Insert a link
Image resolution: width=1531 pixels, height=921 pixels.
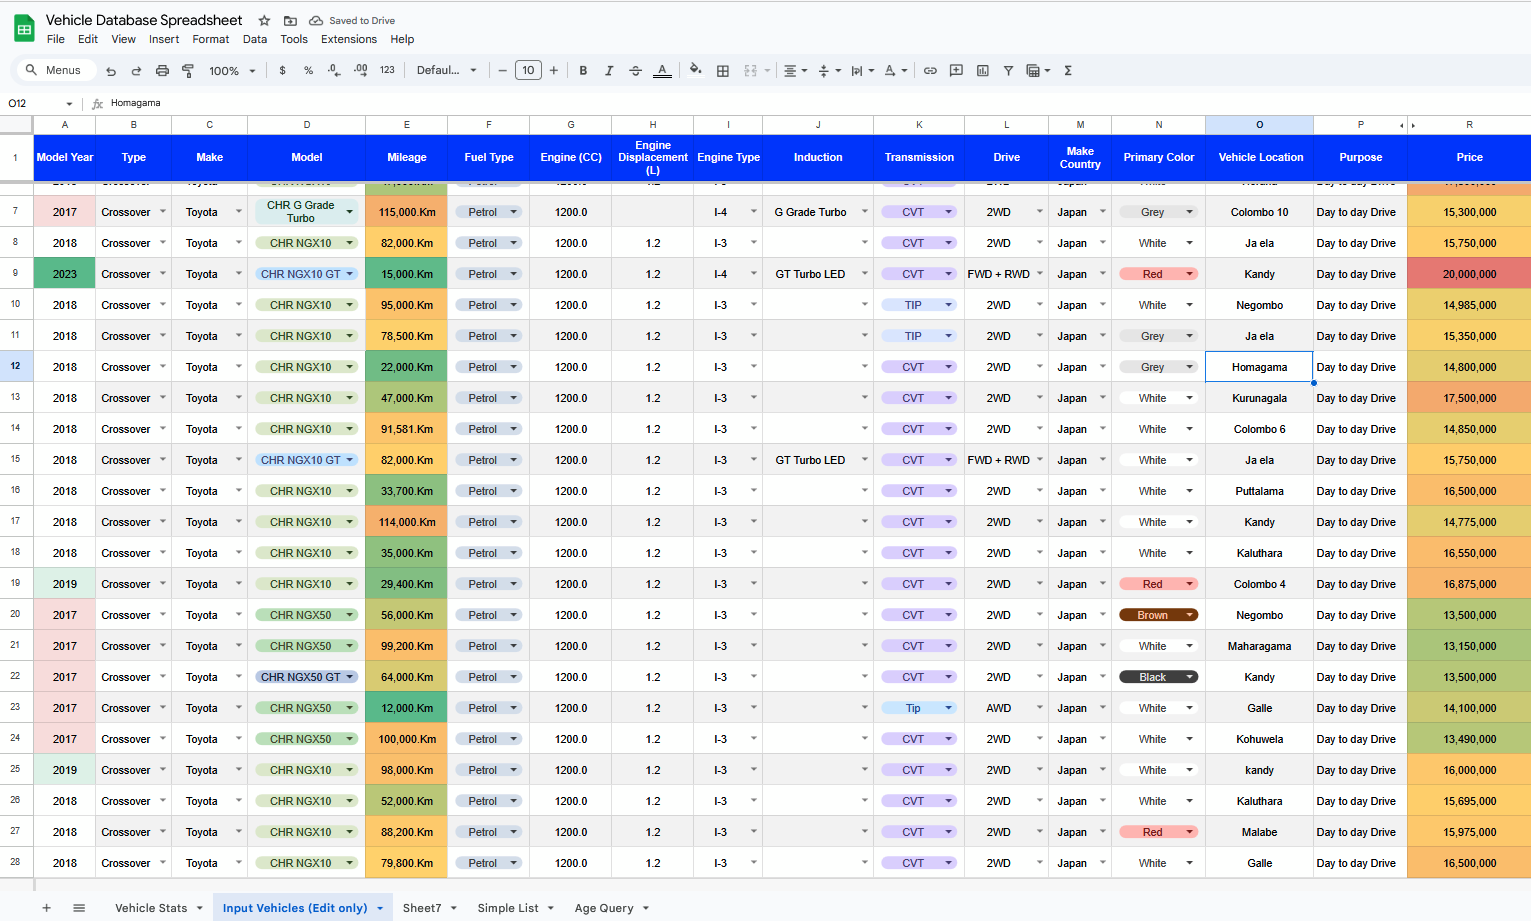(x=930, y=71)
